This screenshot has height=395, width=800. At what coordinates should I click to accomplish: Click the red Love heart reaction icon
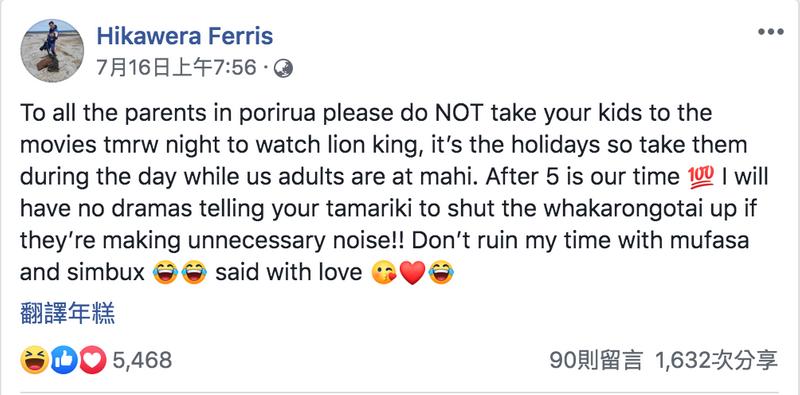tap(93, 360)
